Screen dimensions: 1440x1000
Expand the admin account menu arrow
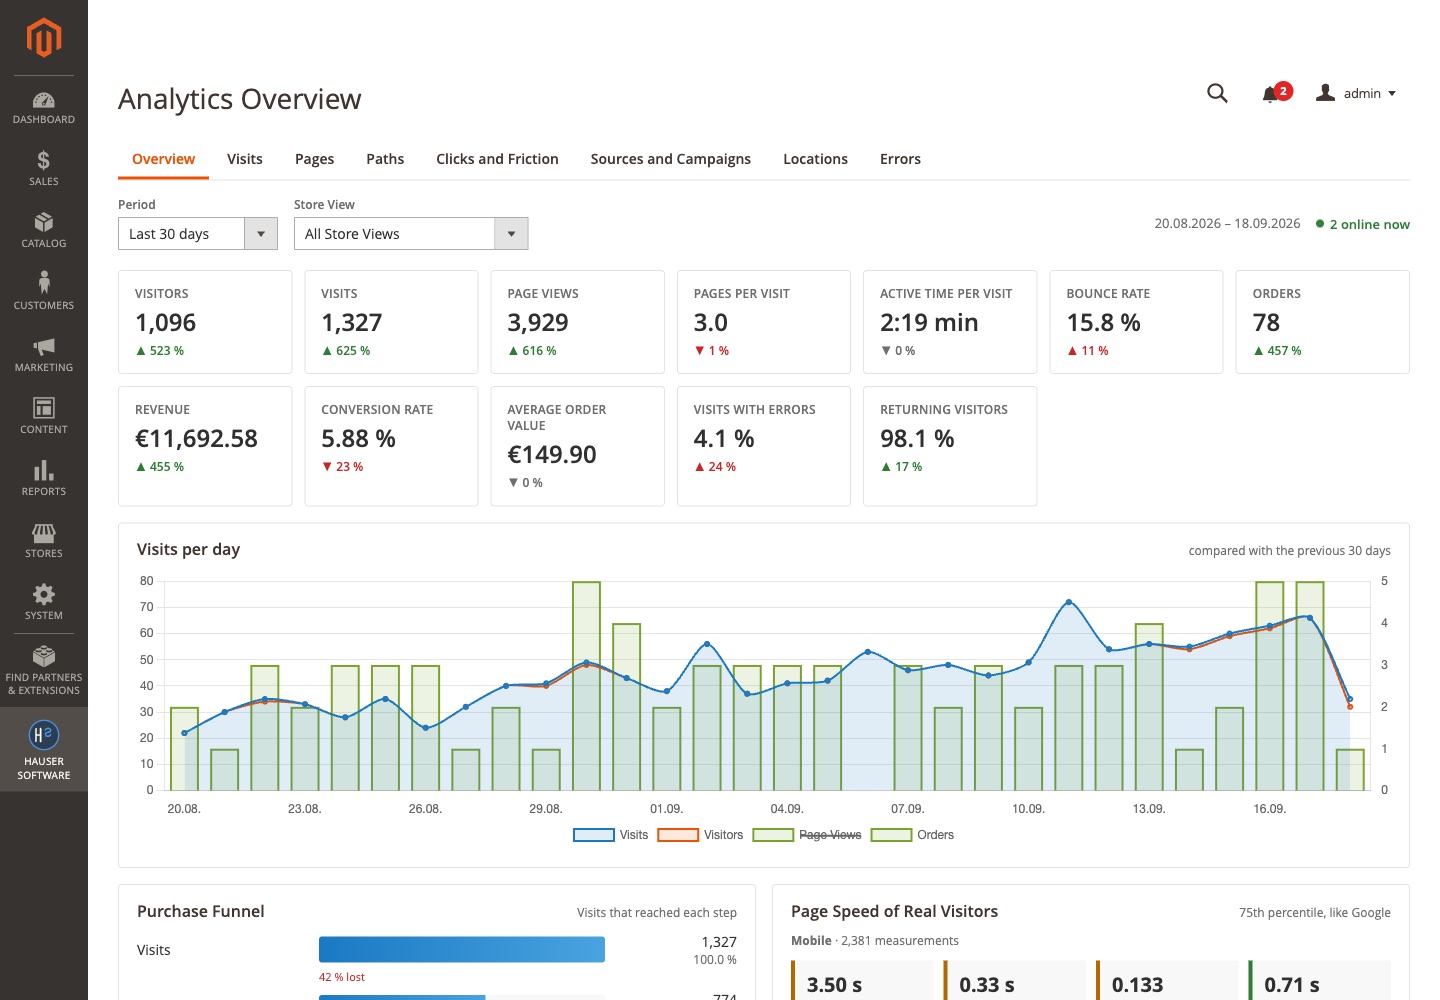tap(1392, 94)
